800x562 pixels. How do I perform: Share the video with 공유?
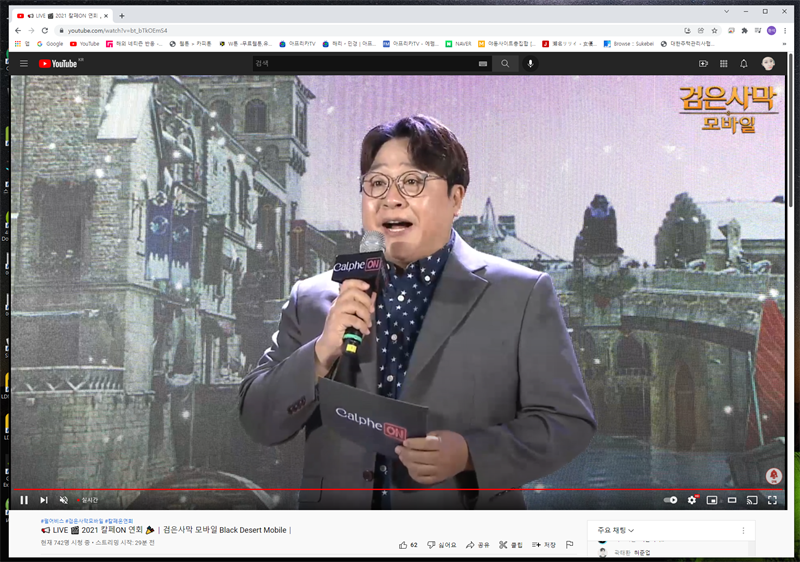tap(477, 545)
